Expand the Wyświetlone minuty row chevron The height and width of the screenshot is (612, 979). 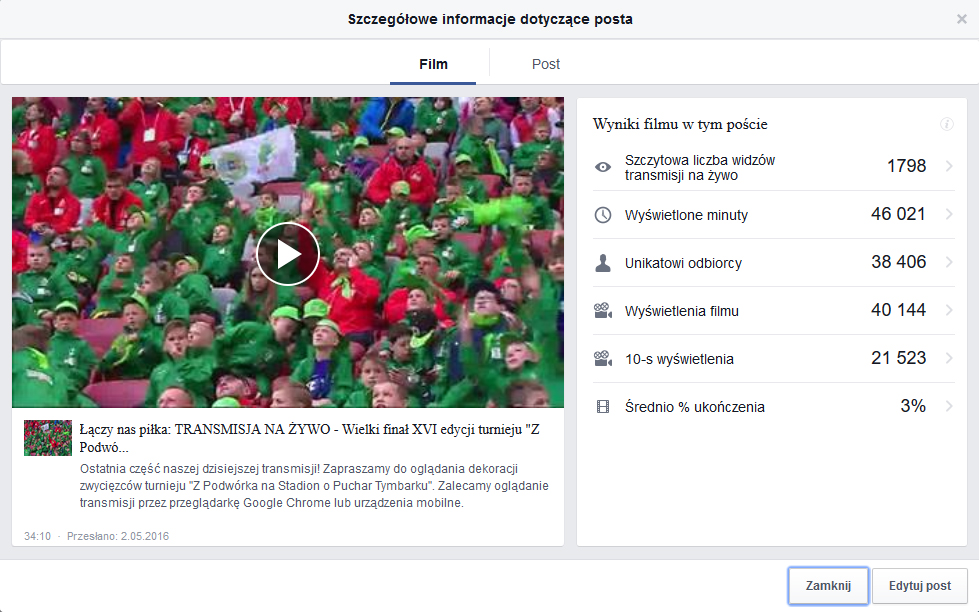[948, 214]
